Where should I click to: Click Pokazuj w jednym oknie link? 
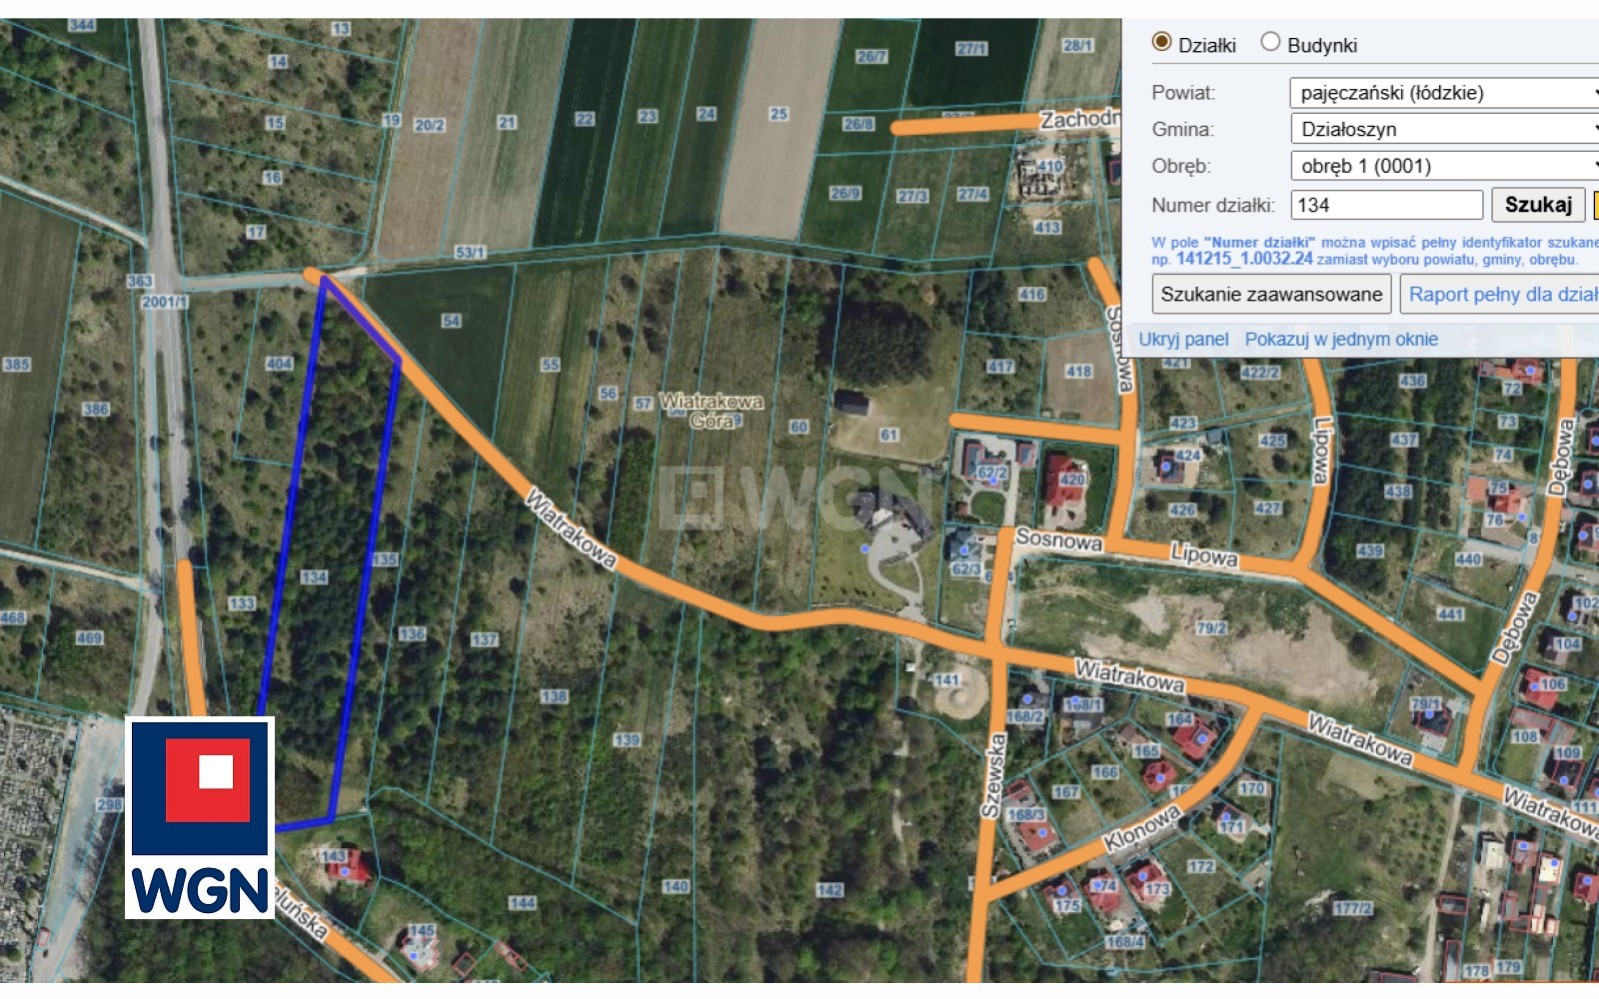tap(1341, 339)
